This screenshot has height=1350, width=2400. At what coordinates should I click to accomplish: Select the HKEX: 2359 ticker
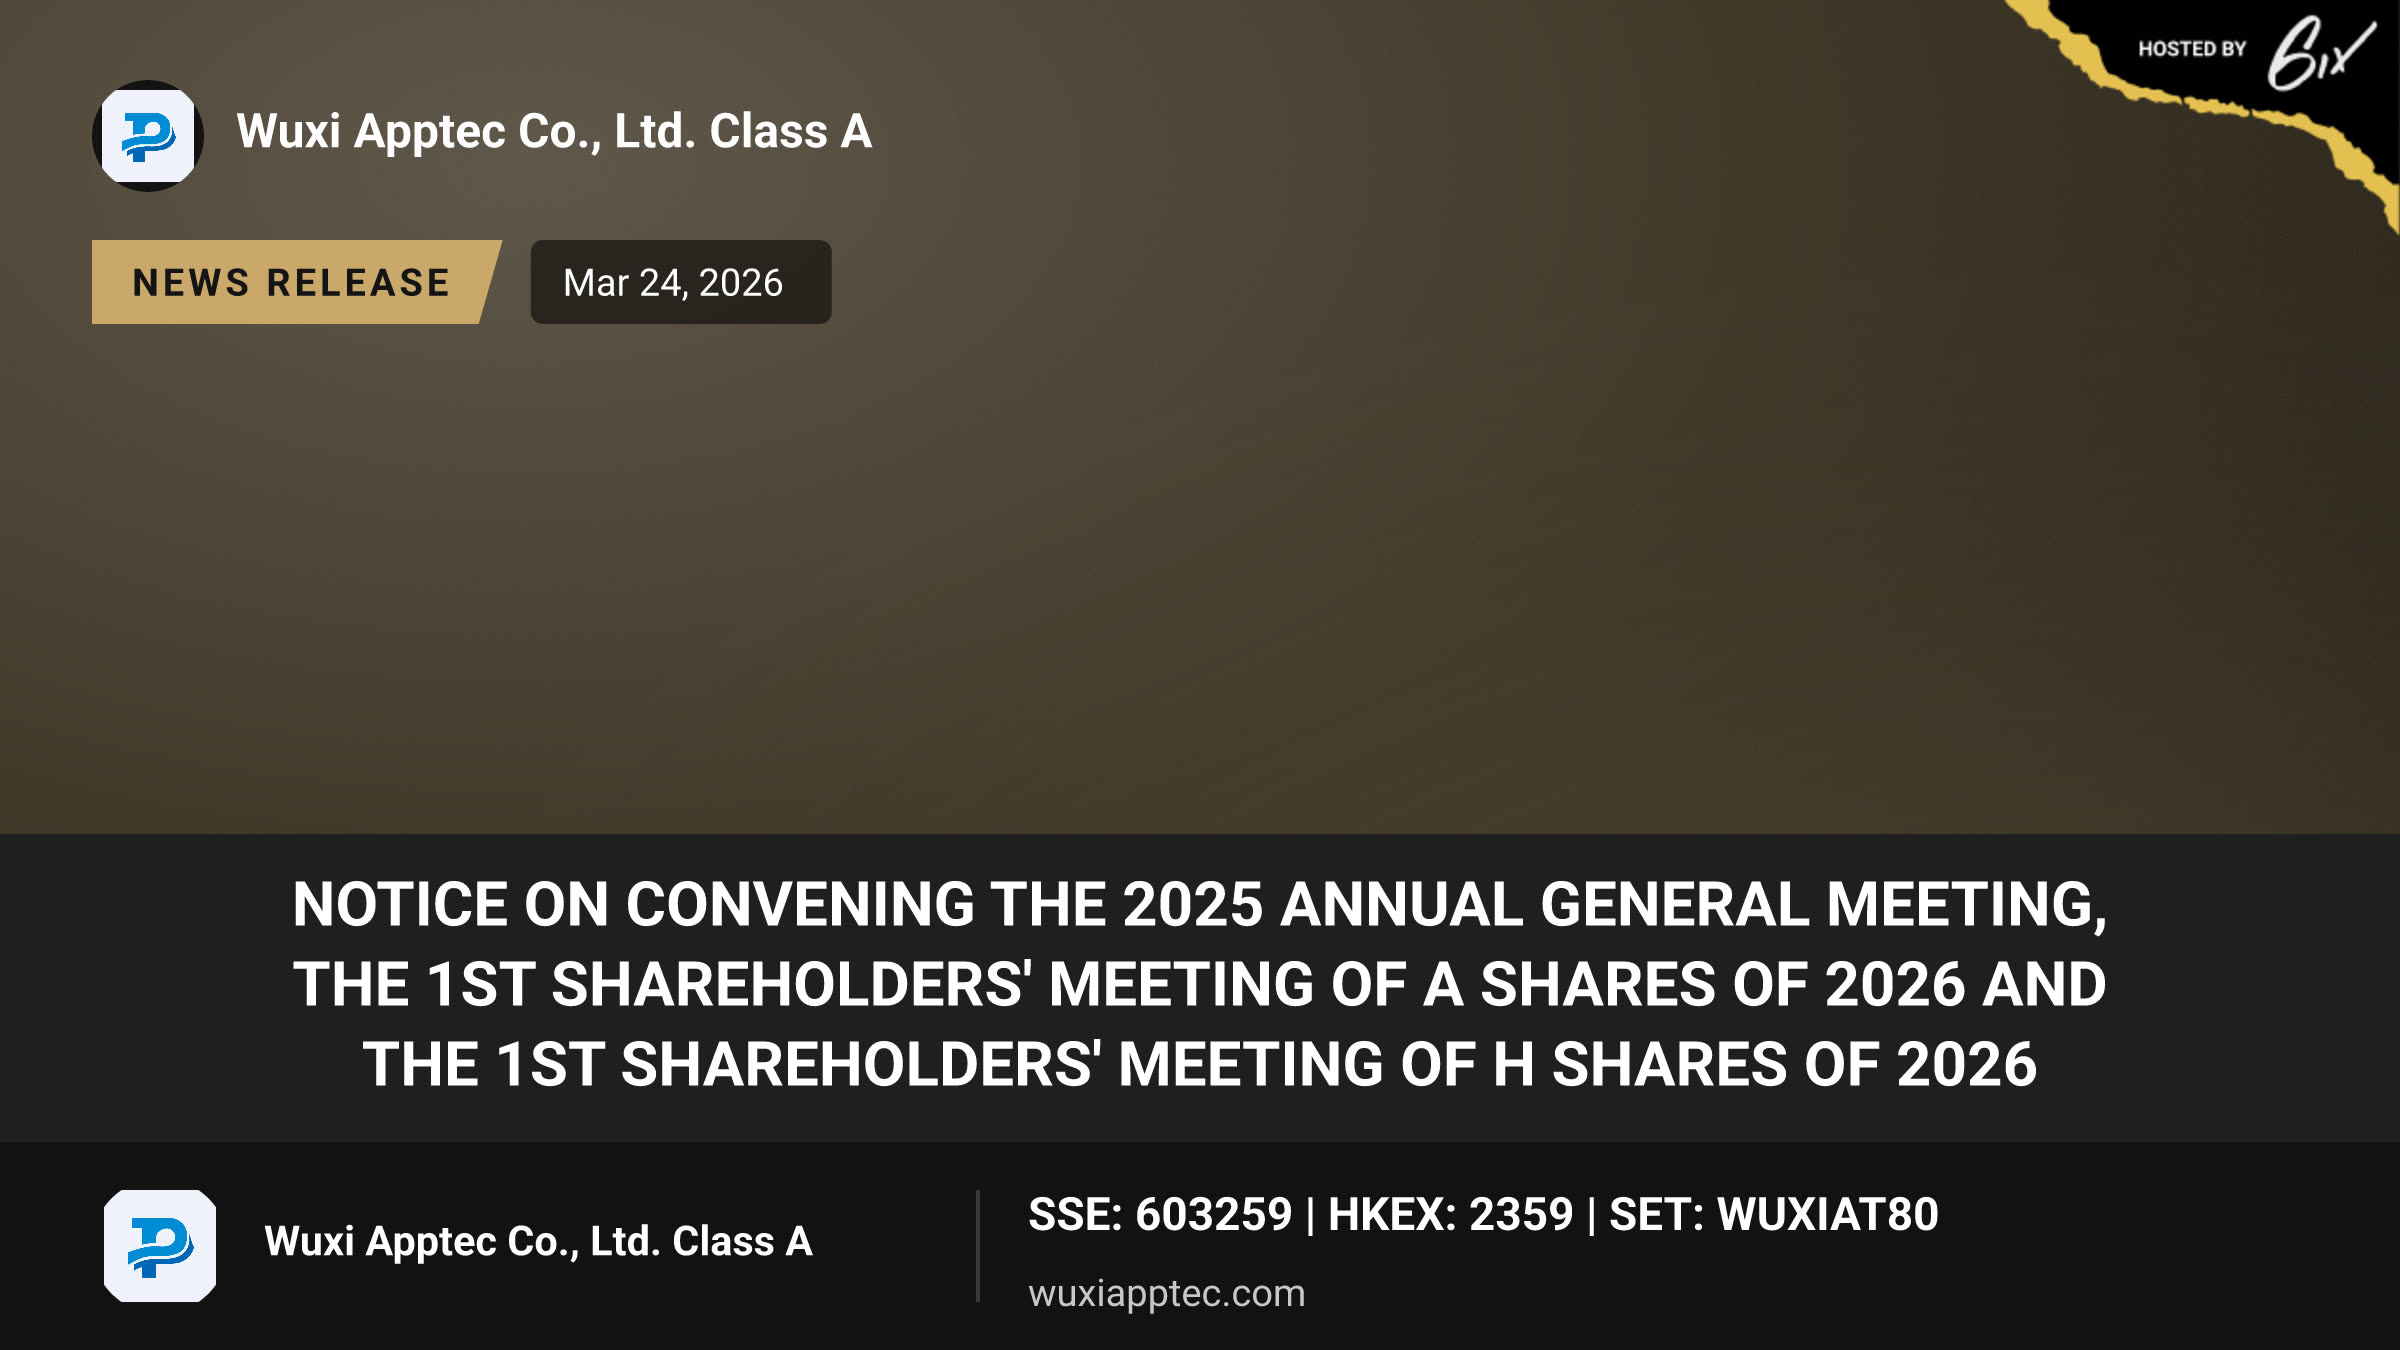[1450, 1215]
